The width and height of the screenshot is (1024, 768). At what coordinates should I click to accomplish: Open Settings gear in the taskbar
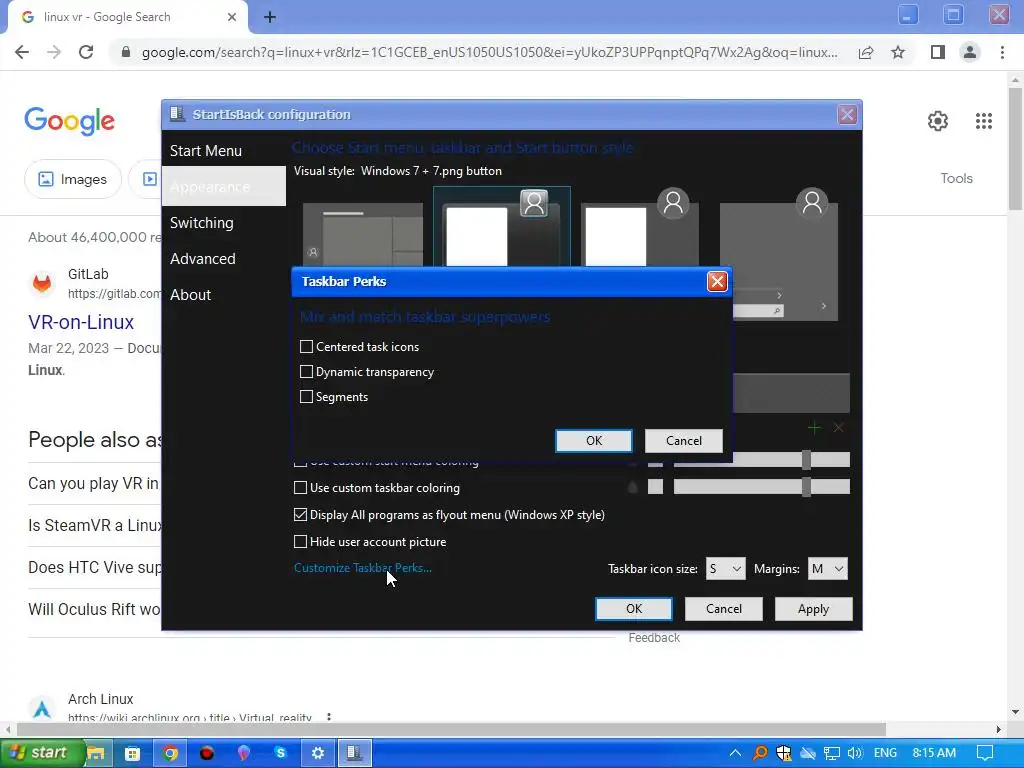(318, 753)
